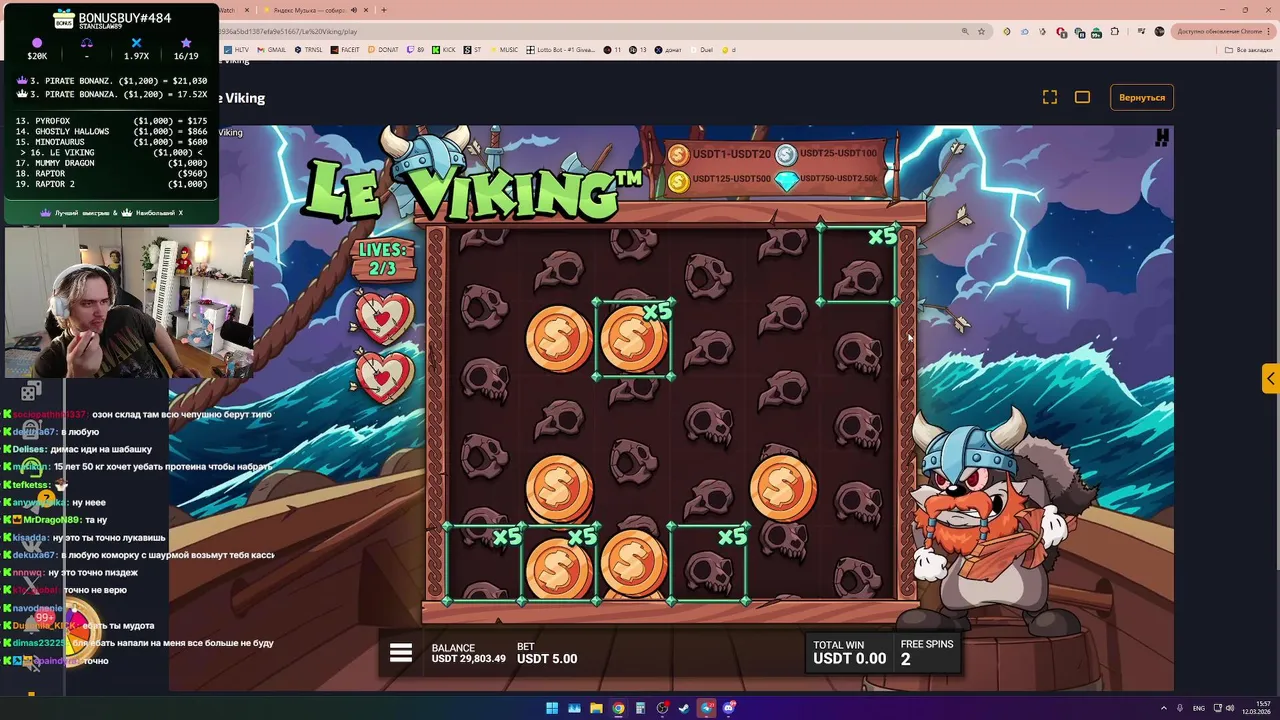
Task: Click the zoom magnifier in the address bar
Action: pos(965,31)
